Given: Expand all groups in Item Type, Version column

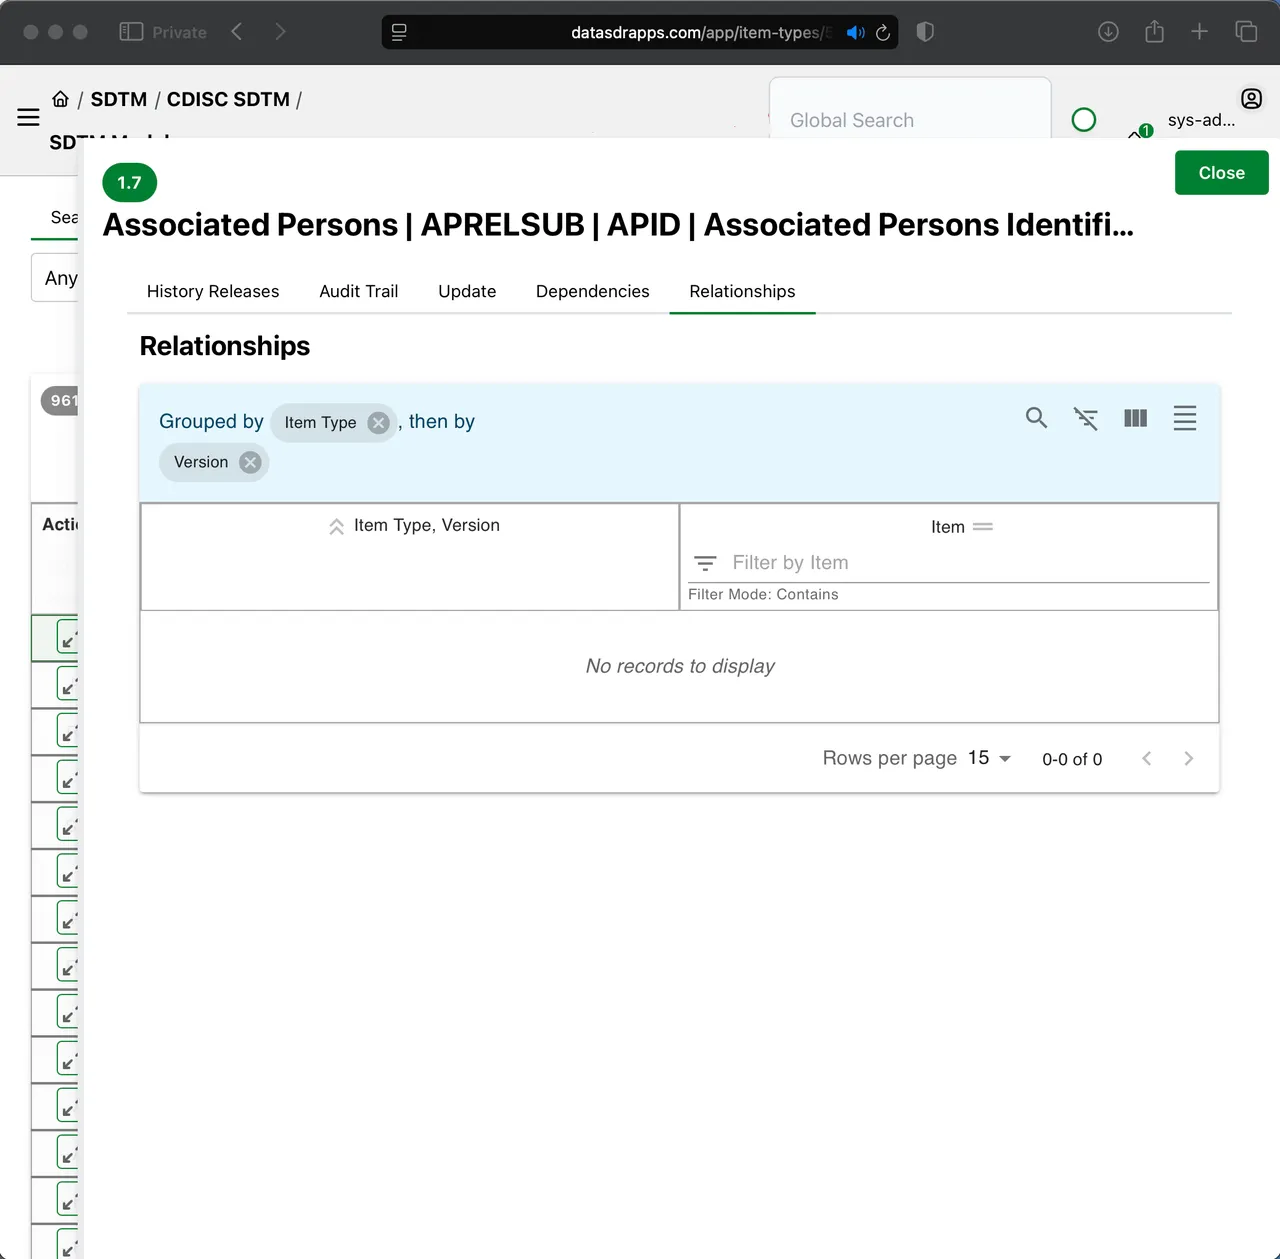Looking at the screenshot, I should point(337,526).
